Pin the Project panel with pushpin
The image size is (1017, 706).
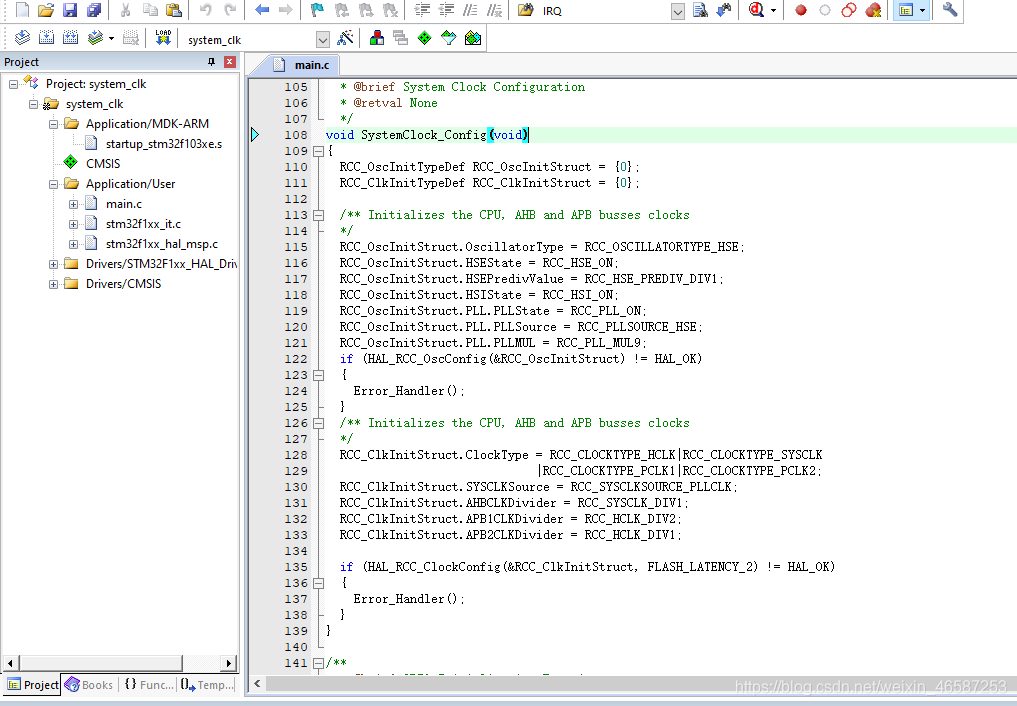(211, 62)
